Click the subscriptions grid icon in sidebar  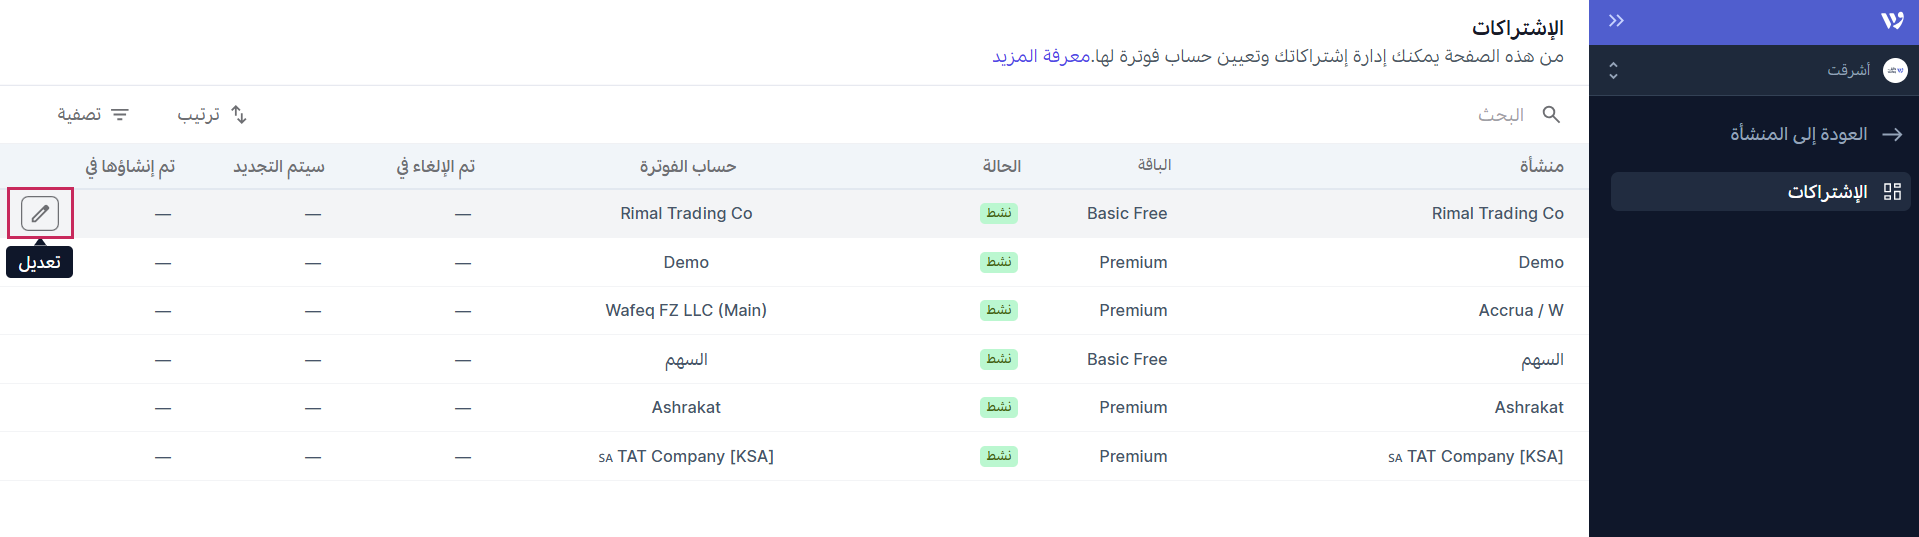pyautogui.click(x=1892, y=192)
